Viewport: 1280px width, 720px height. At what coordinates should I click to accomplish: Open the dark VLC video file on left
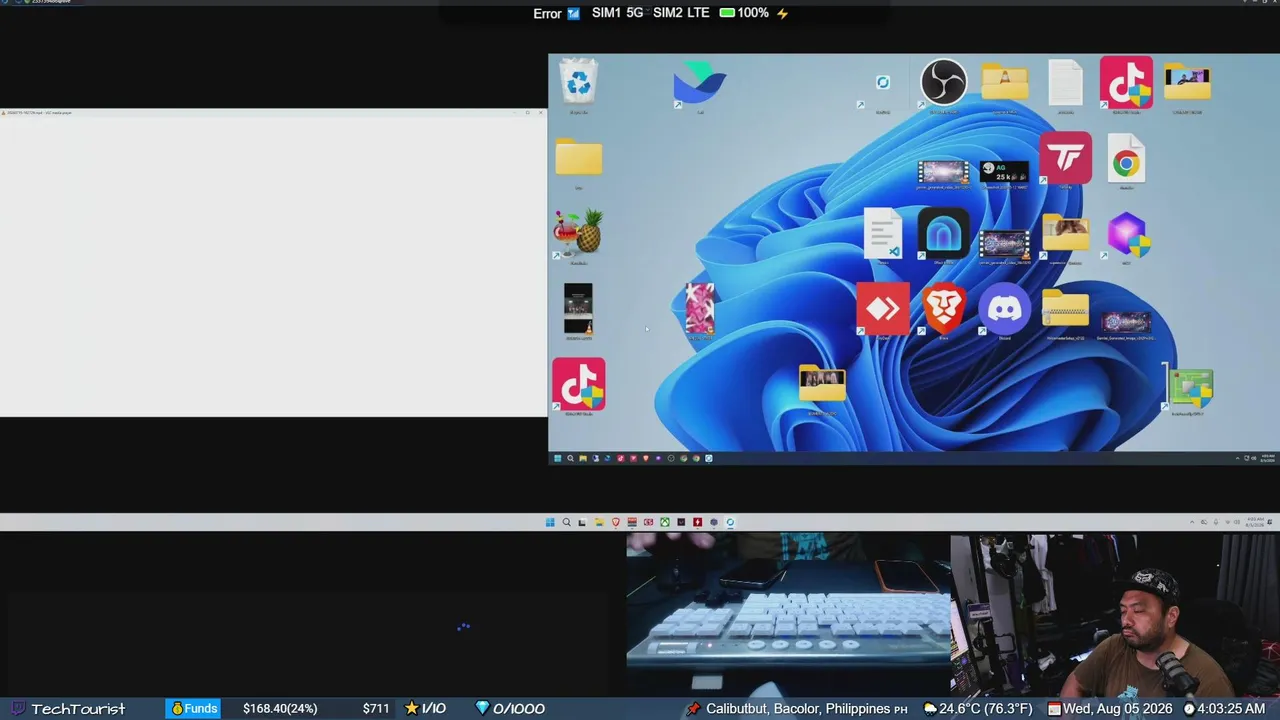point(578,308)
